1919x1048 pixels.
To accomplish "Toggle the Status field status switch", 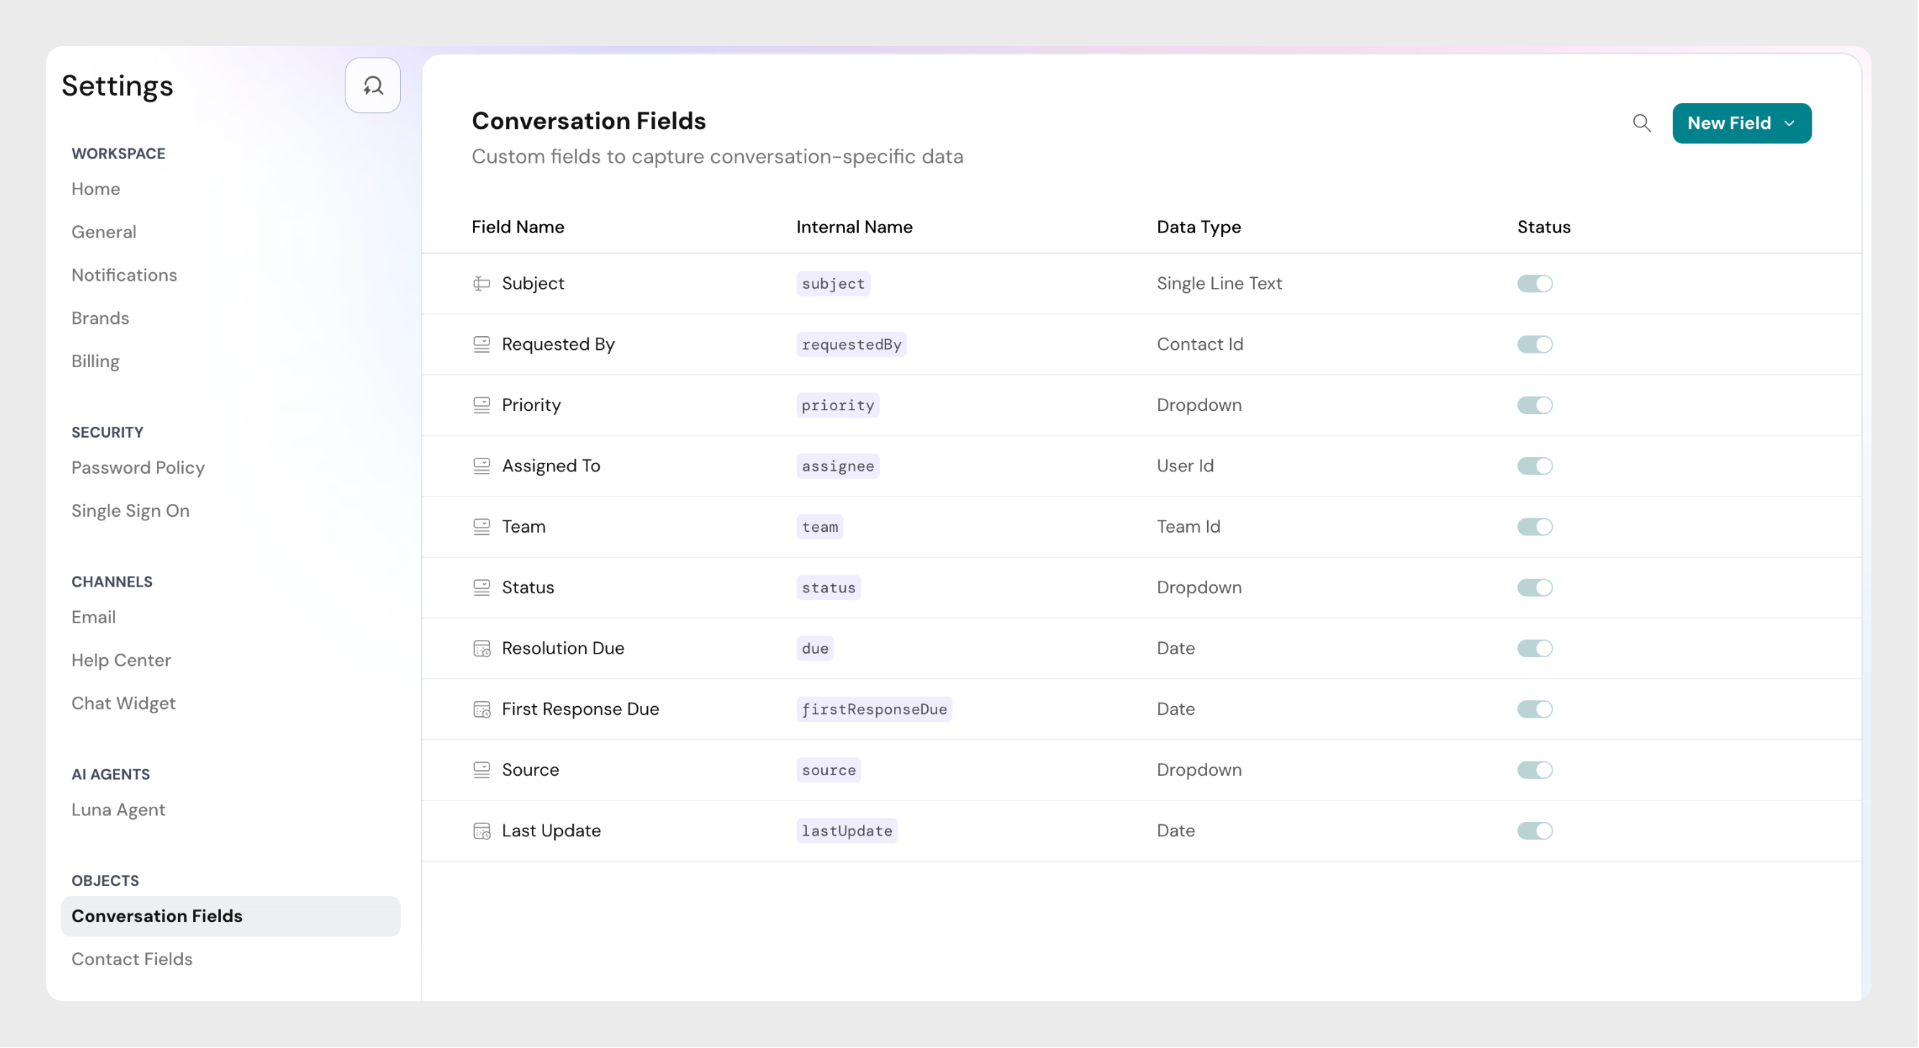I will coord(1534,588).
